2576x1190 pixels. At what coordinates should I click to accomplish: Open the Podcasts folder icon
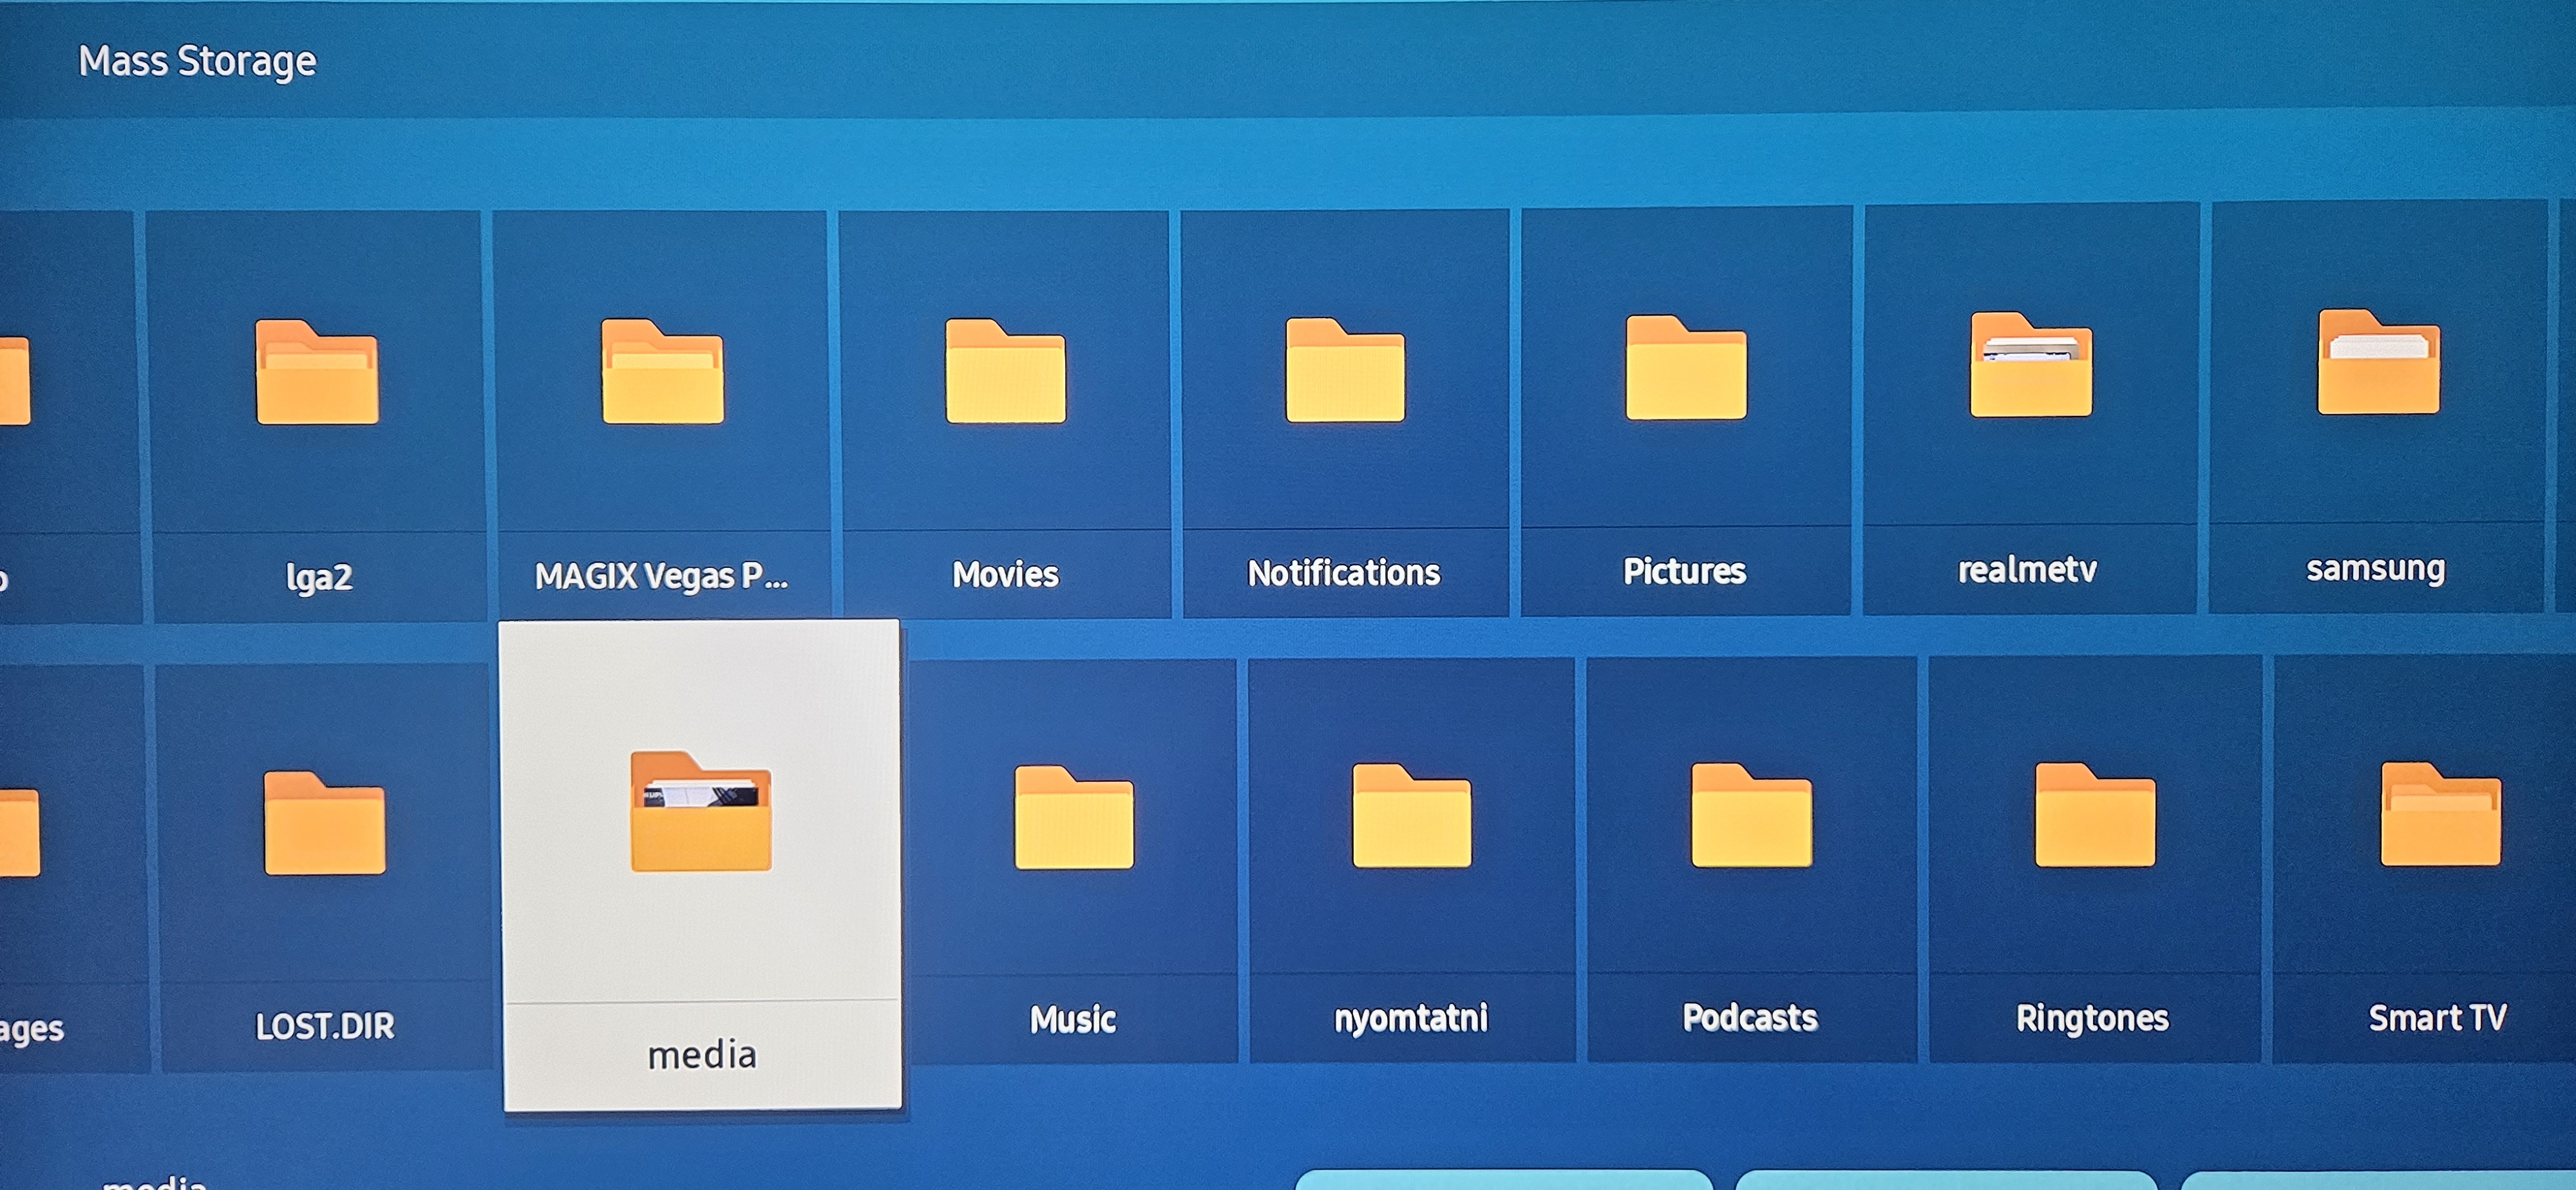pos(1751,815)
